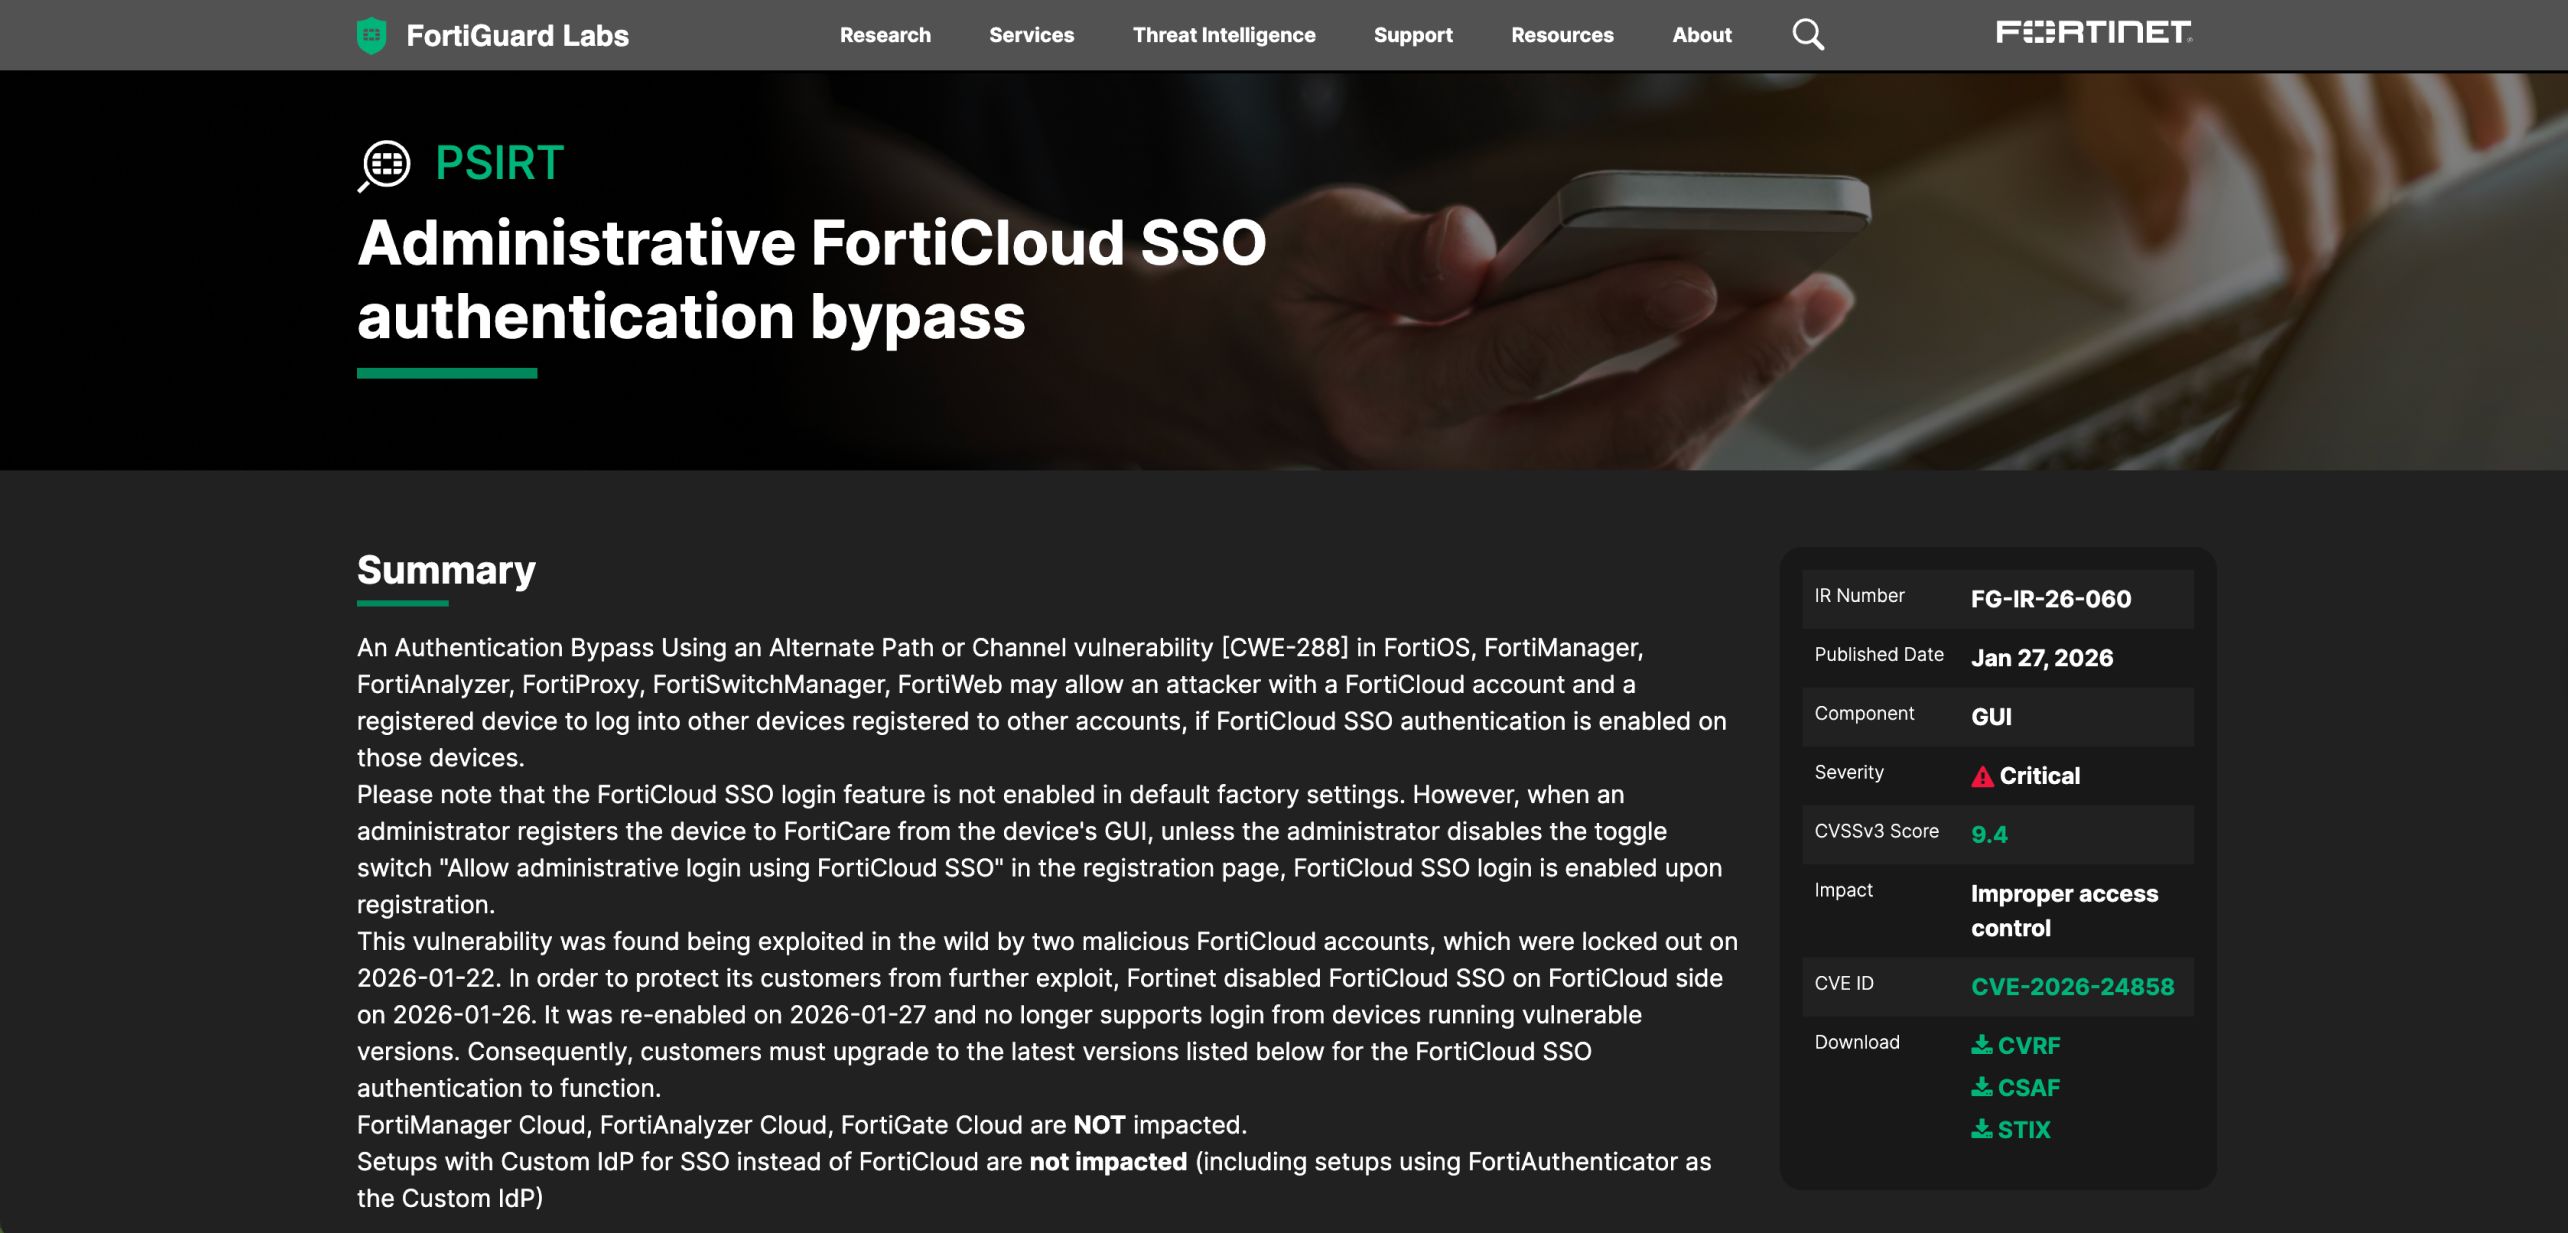Click the CVRF download arrow icon
This screenshot has height=1233, width=2568.
click(x=1982, y=1045)
